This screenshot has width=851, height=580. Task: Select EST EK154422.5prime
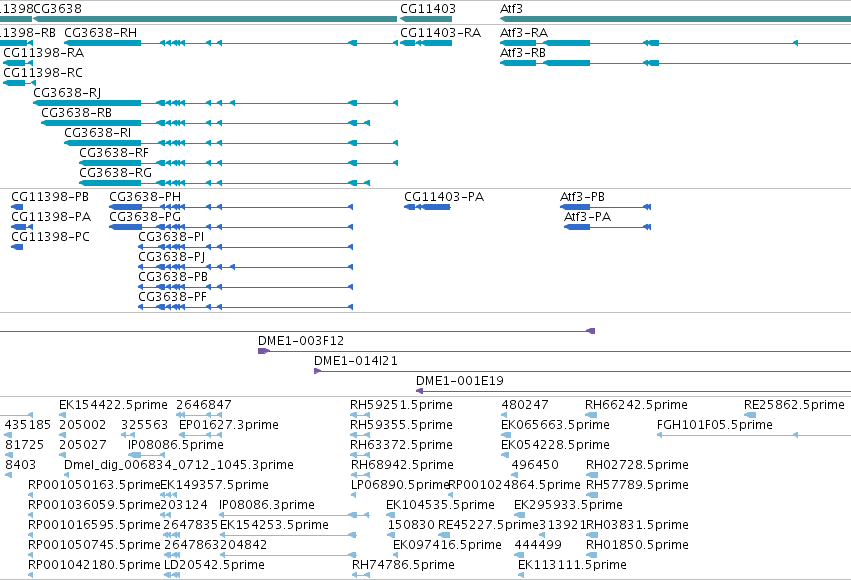(113, 405)
